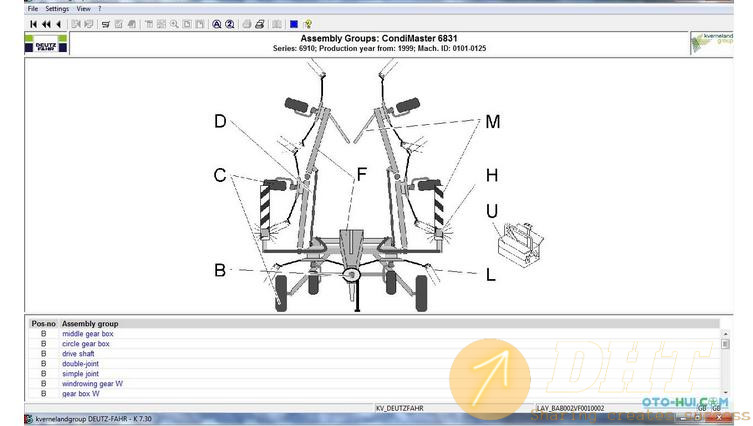Go back one step with single left arrow
Image resolution: width=753 pixels, height=426 pixels.
coord(59,24)
